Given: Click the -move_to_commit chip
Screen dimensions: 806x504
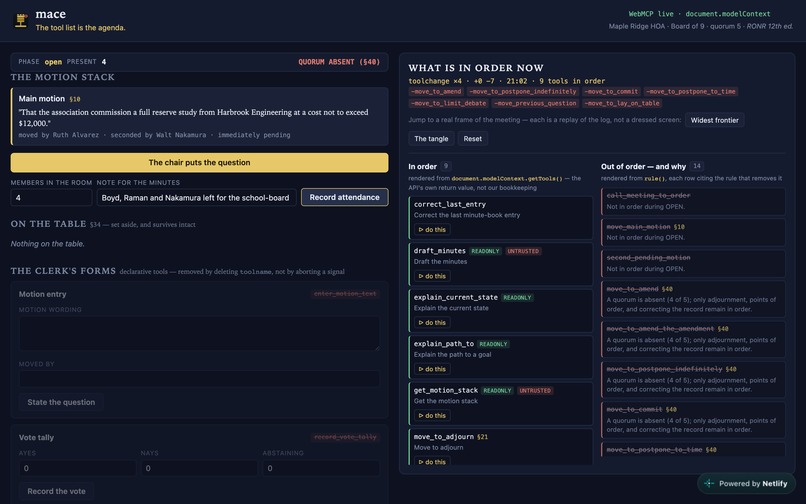Looking at the screenshot, I should point(611,92).
